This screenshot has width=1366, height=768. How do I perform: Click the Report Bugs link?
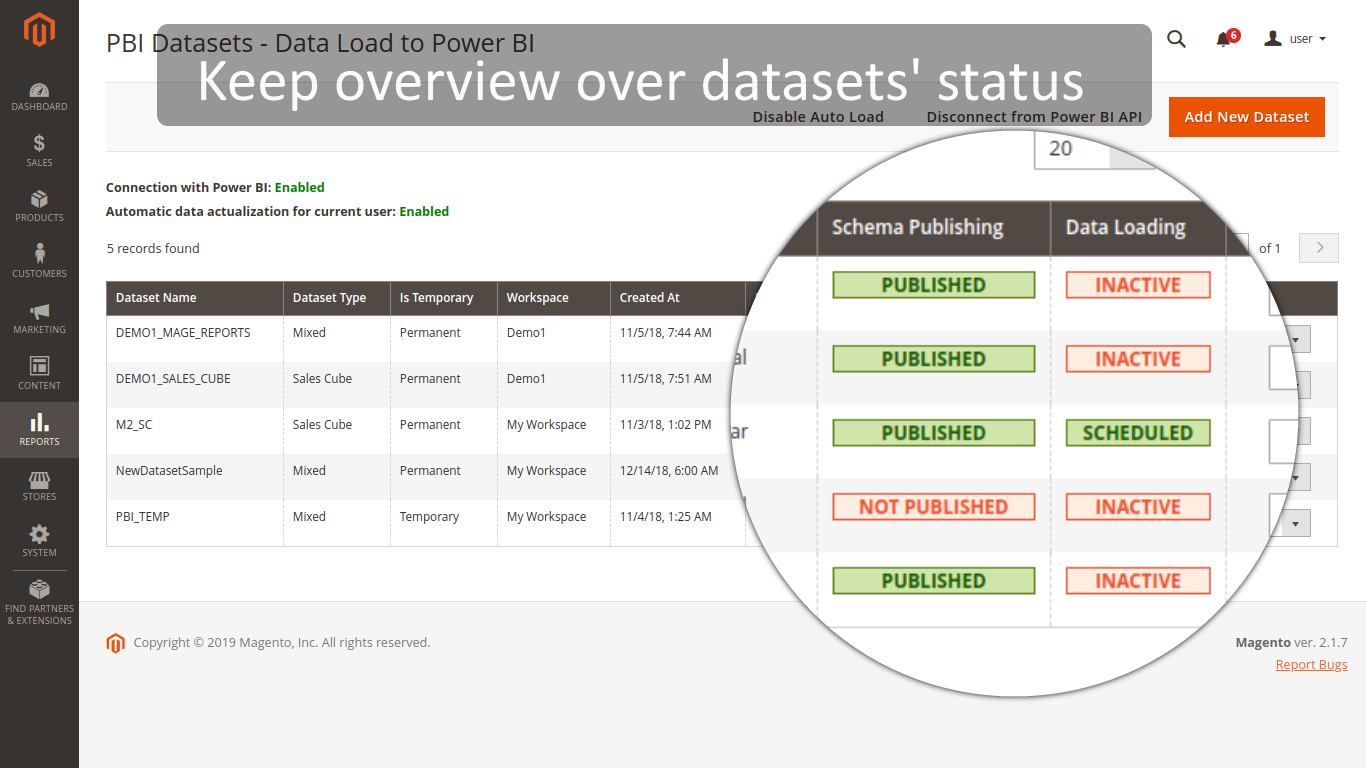1311,664
